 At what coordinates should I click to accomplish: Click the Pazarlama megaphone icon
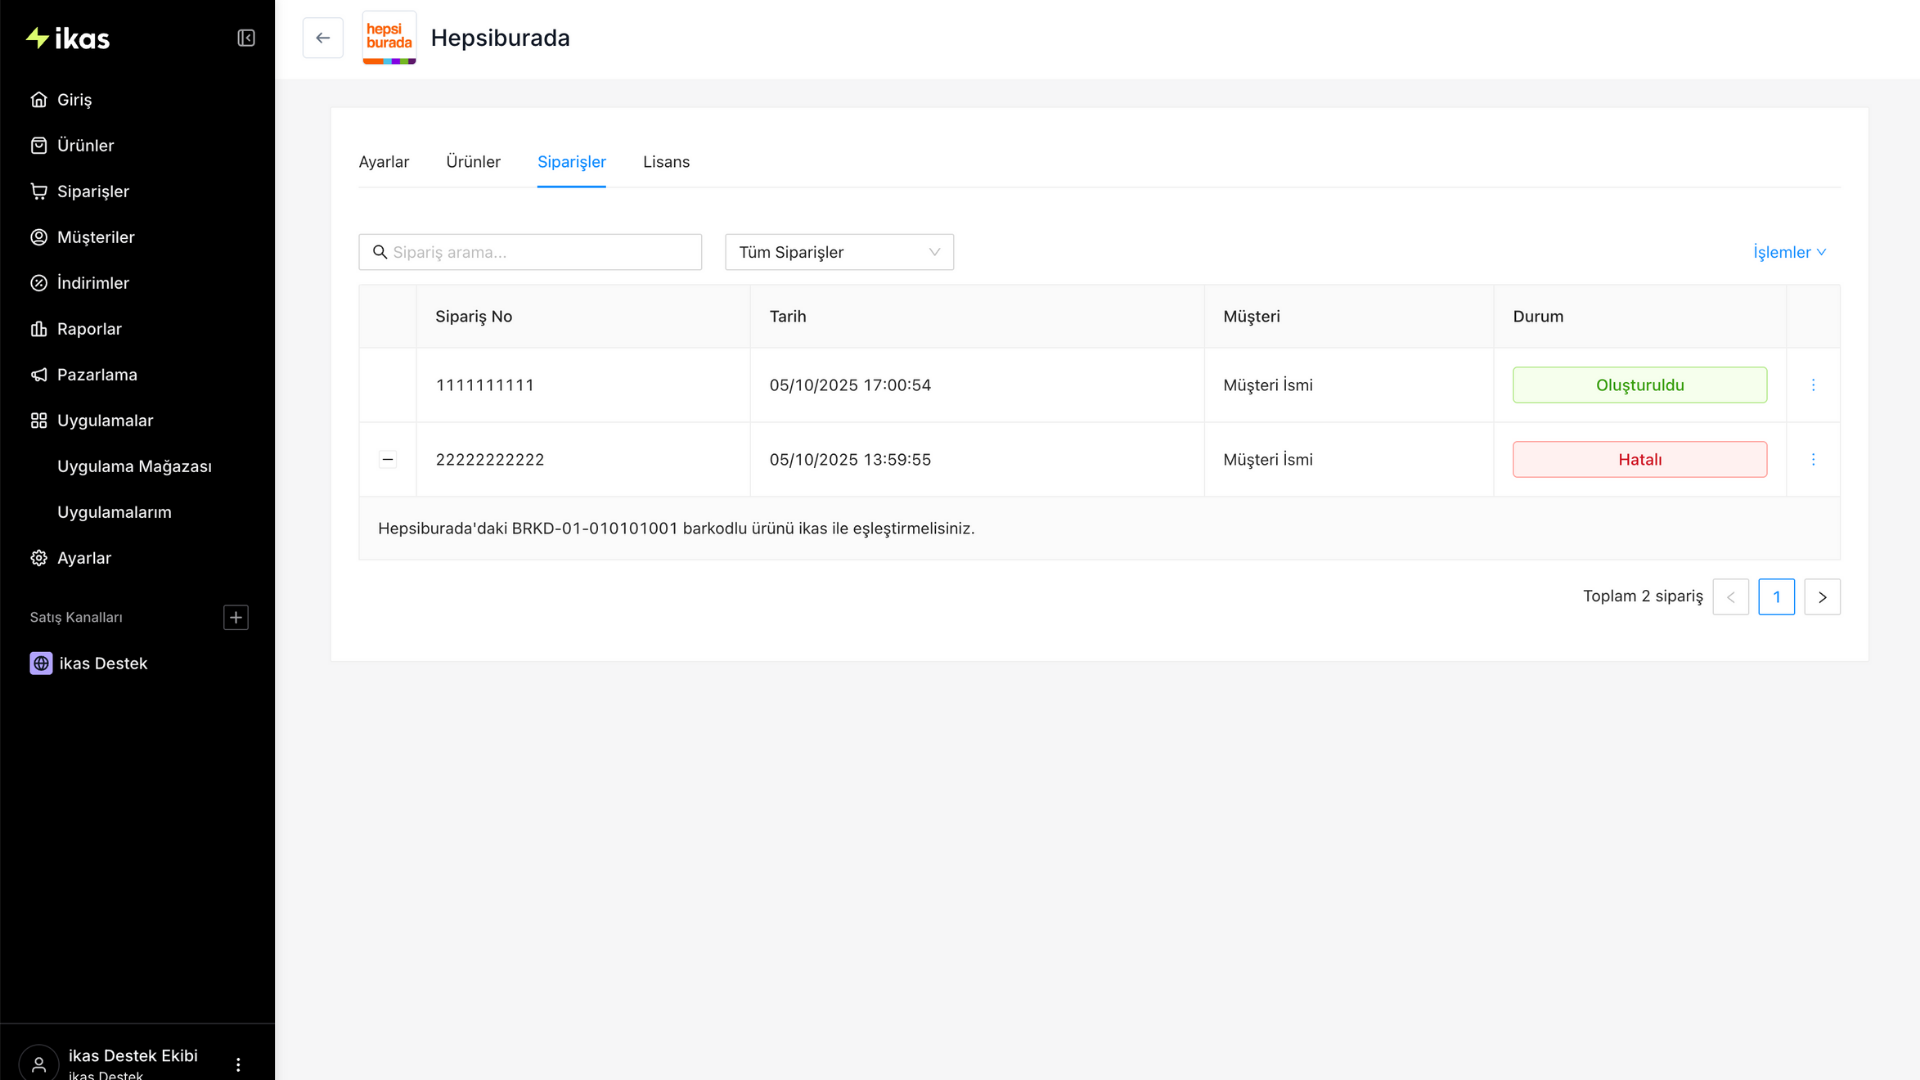39,375
